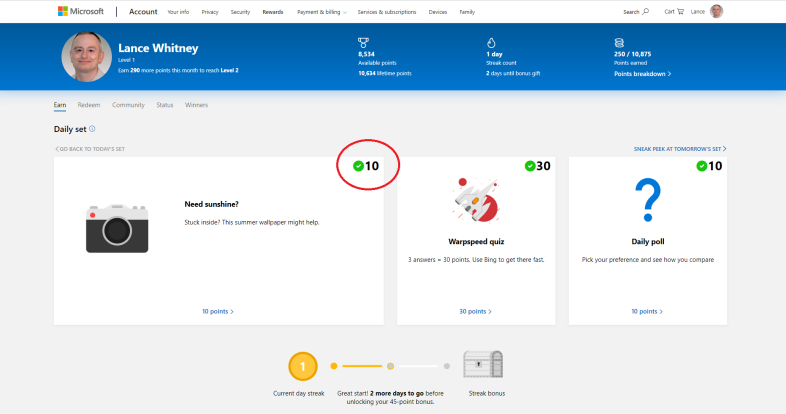Click the coins icon above points earned
Screen dimensions: 786x414
point(619,43)
